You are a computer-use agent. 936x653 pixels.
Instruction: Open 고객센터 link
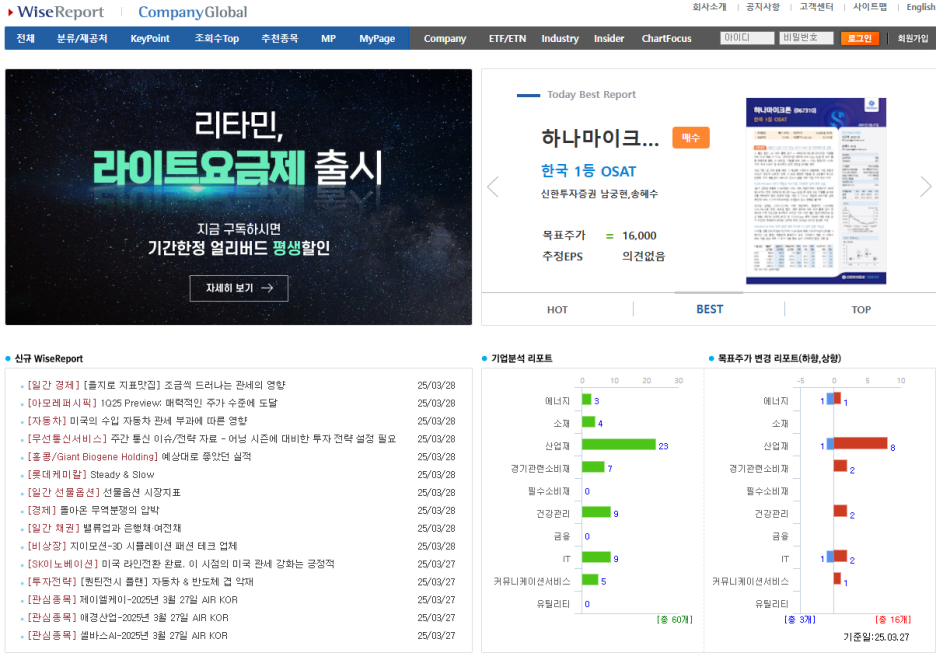tap(816, 7)
